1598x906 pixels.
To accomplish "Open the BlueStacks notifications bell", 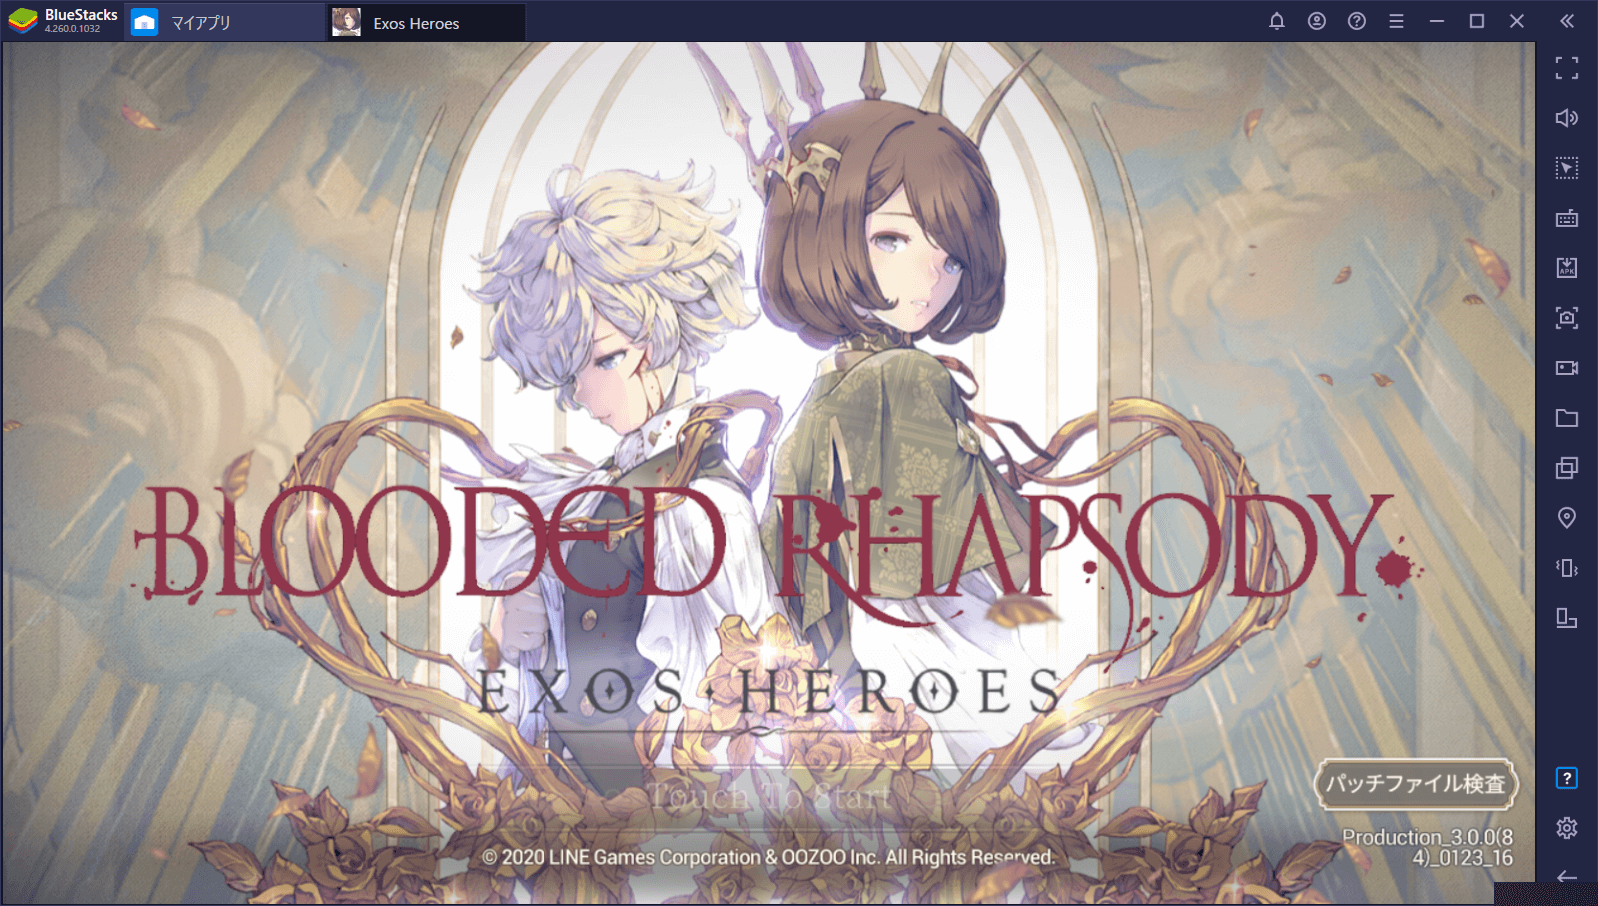I will 1277,21.
